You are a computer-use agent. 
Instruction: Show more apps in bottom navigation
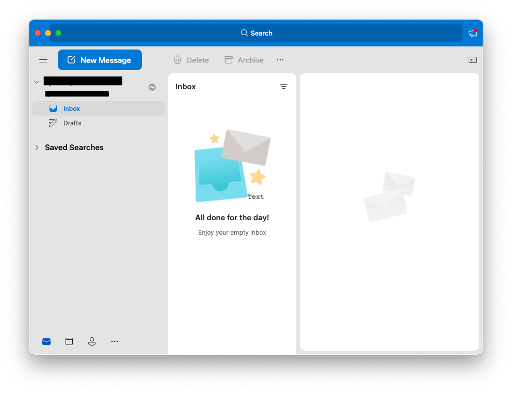[x=115, y=341]
